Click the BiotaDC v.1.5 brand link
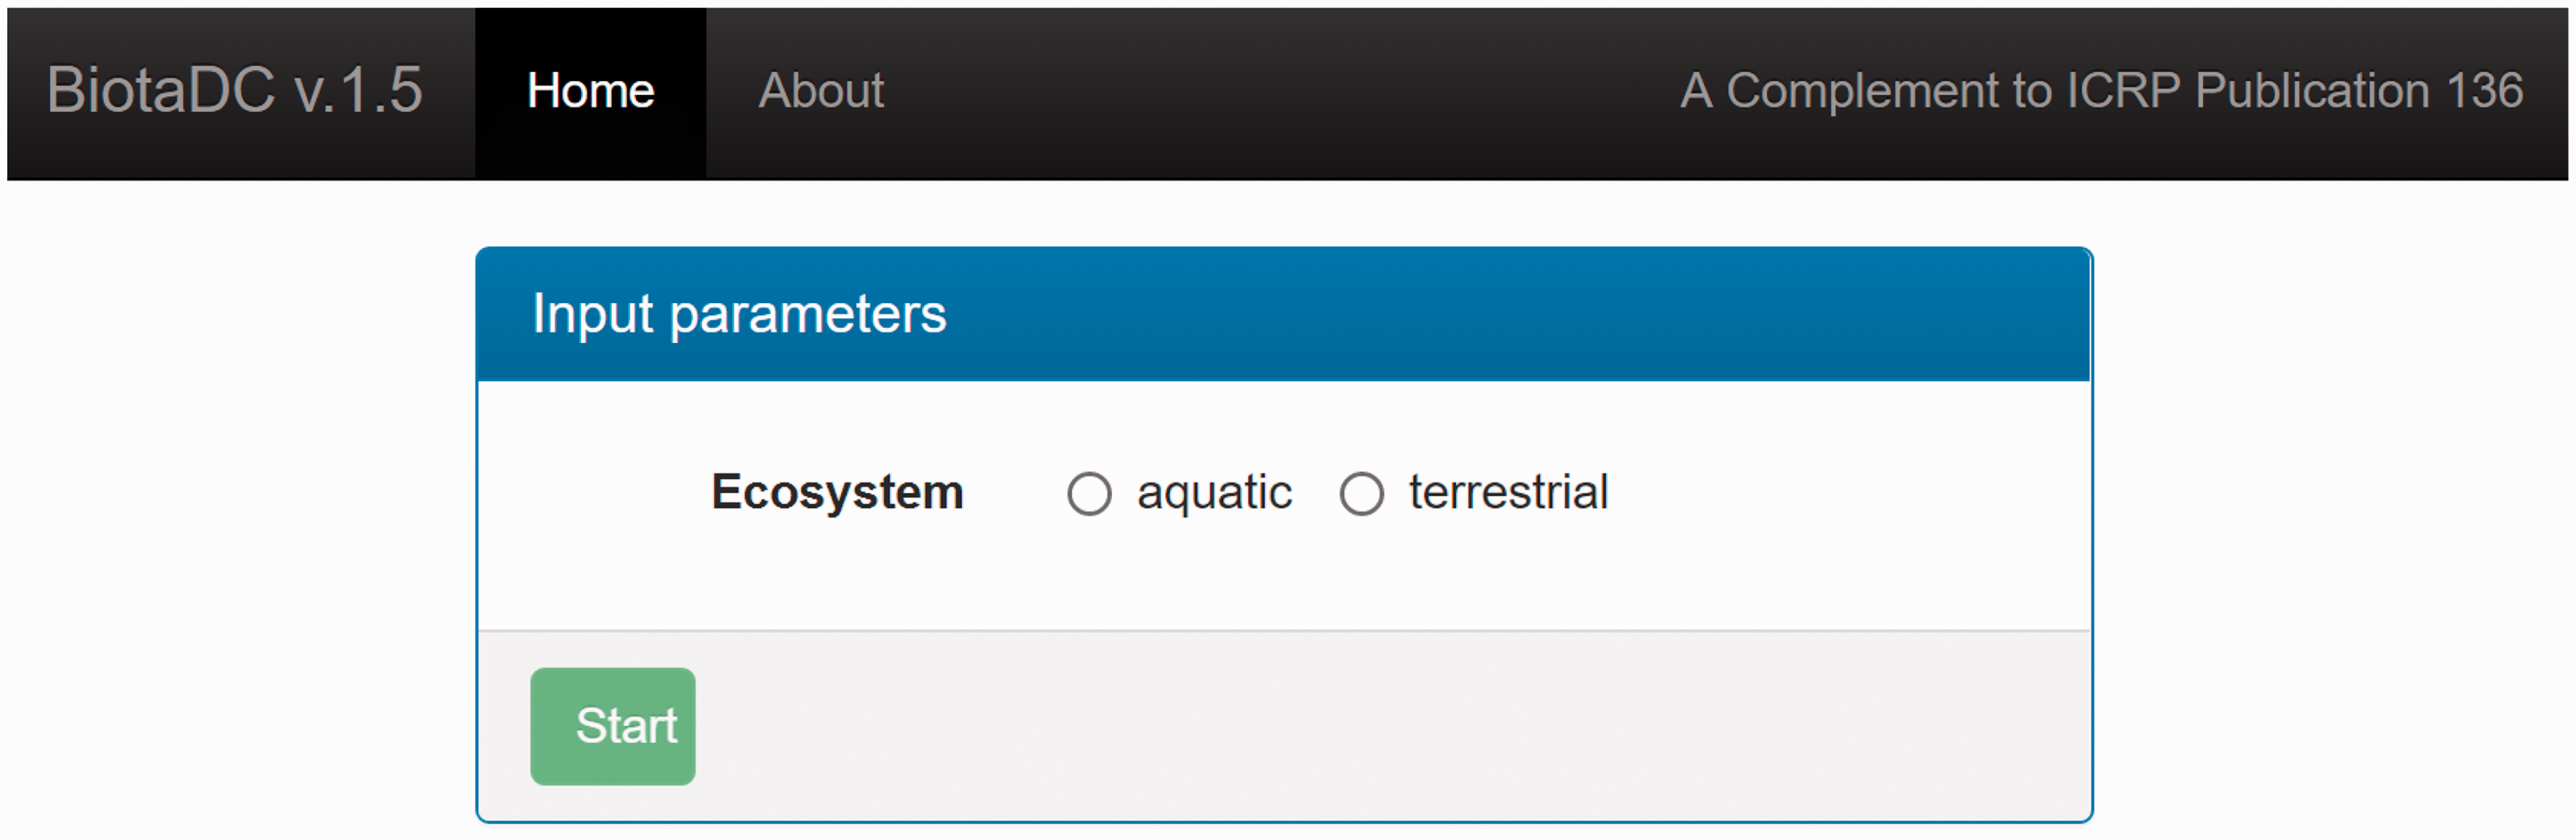 coord(235,90)
